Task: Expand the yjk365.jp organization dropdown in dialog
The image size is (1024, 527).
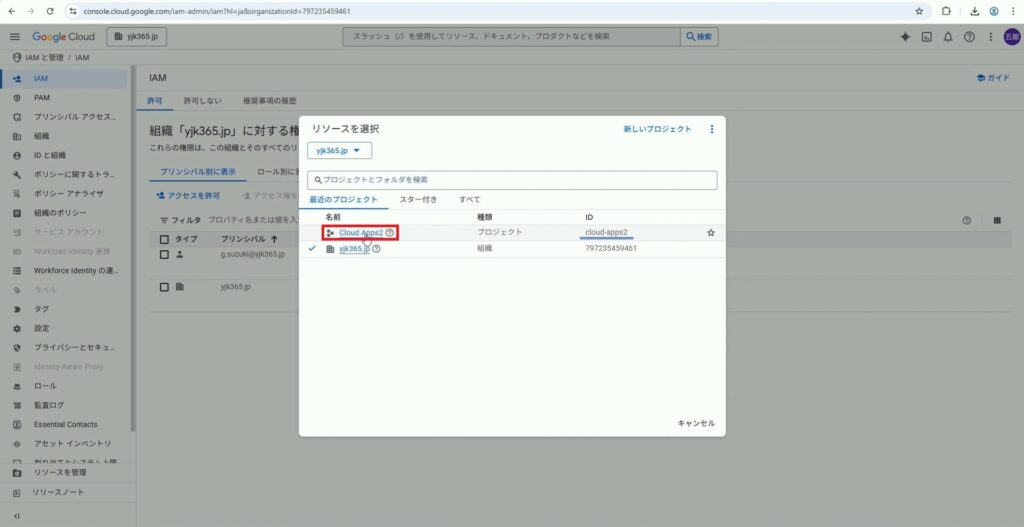Action: (x=339, y=151)
